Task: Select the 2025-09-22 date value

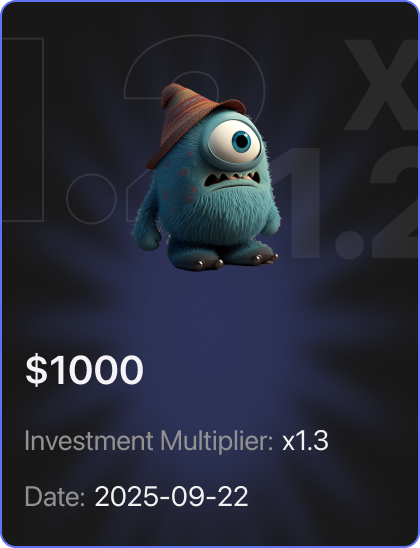Action: pos(171,496)
